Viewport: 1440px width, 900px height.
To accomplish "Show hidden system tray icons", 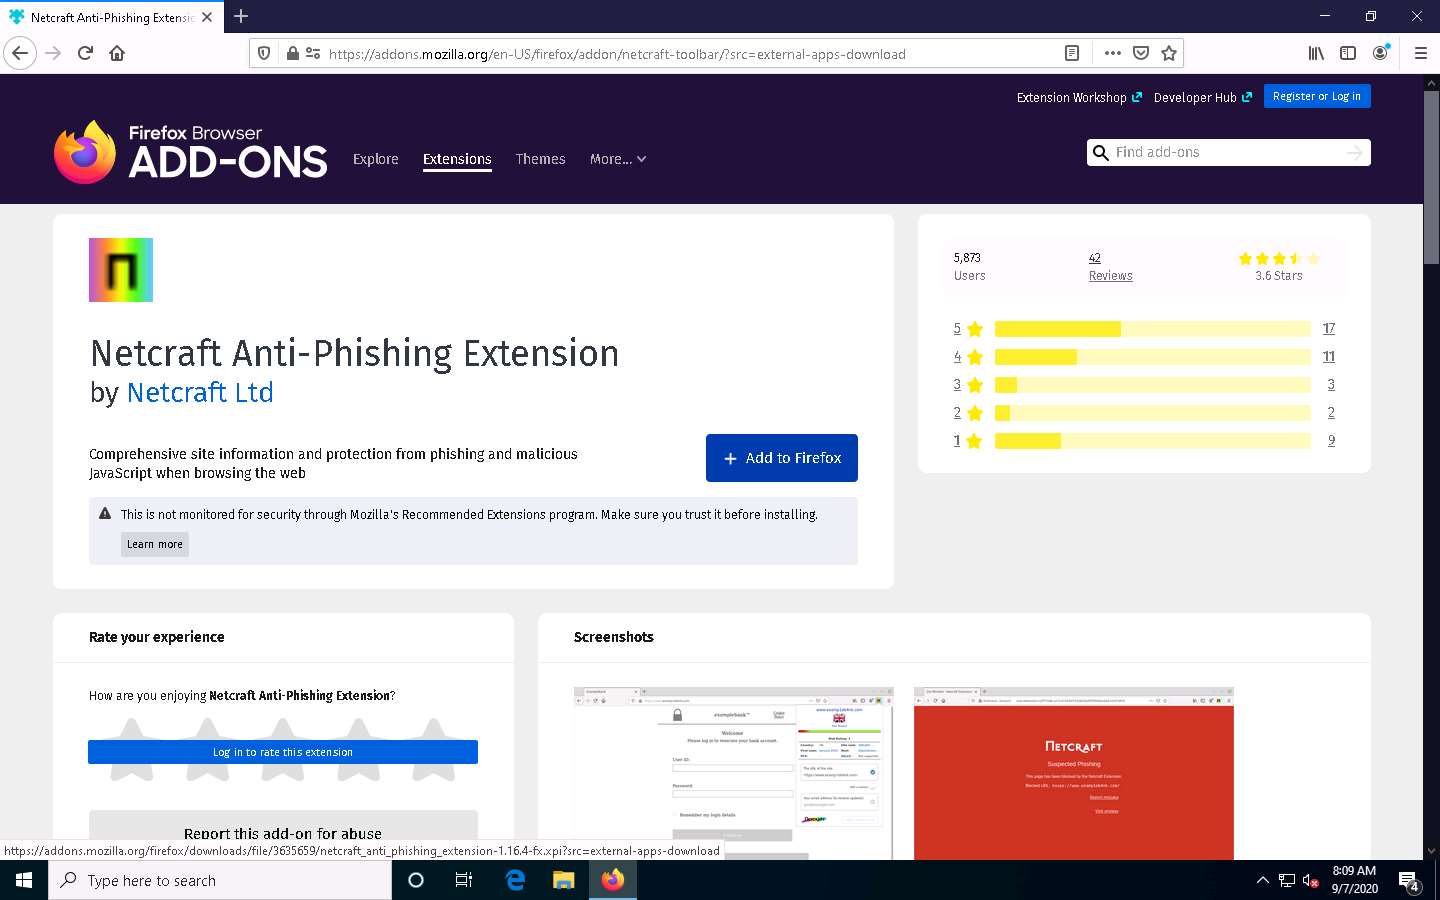I will 1262,880.
